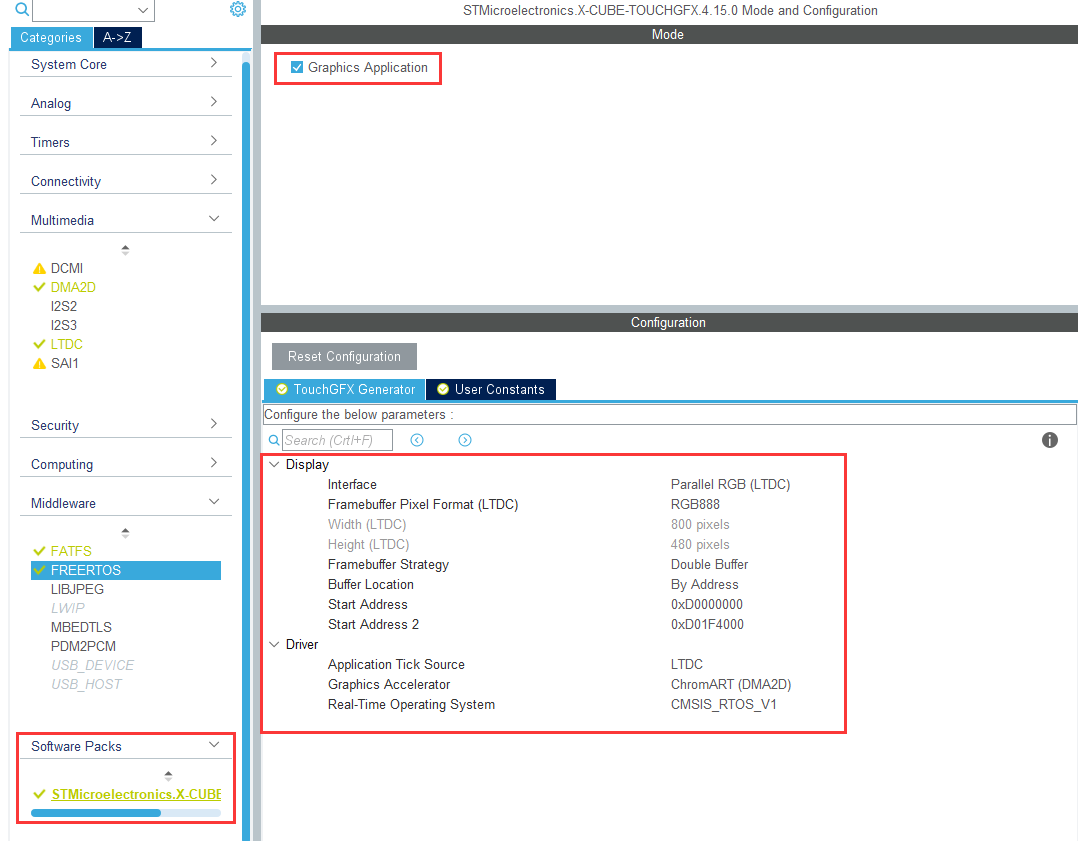Open the User Constants tab

[x=491, y=390]
